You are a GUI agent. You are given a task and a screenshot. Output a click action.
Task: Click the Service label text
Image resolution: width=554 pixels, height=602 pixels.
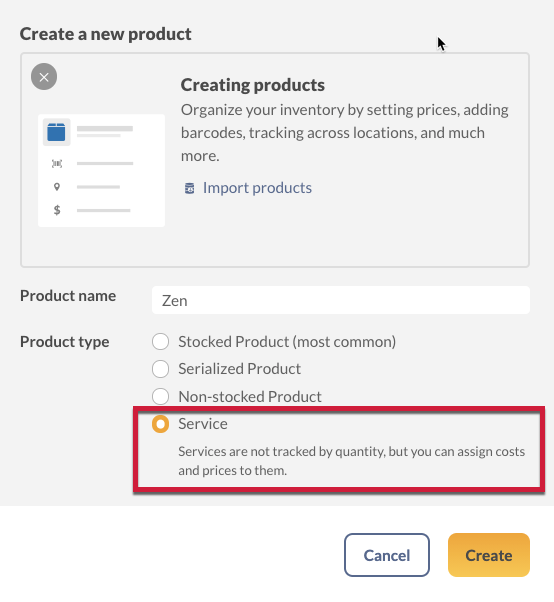(x=203, y=424)
